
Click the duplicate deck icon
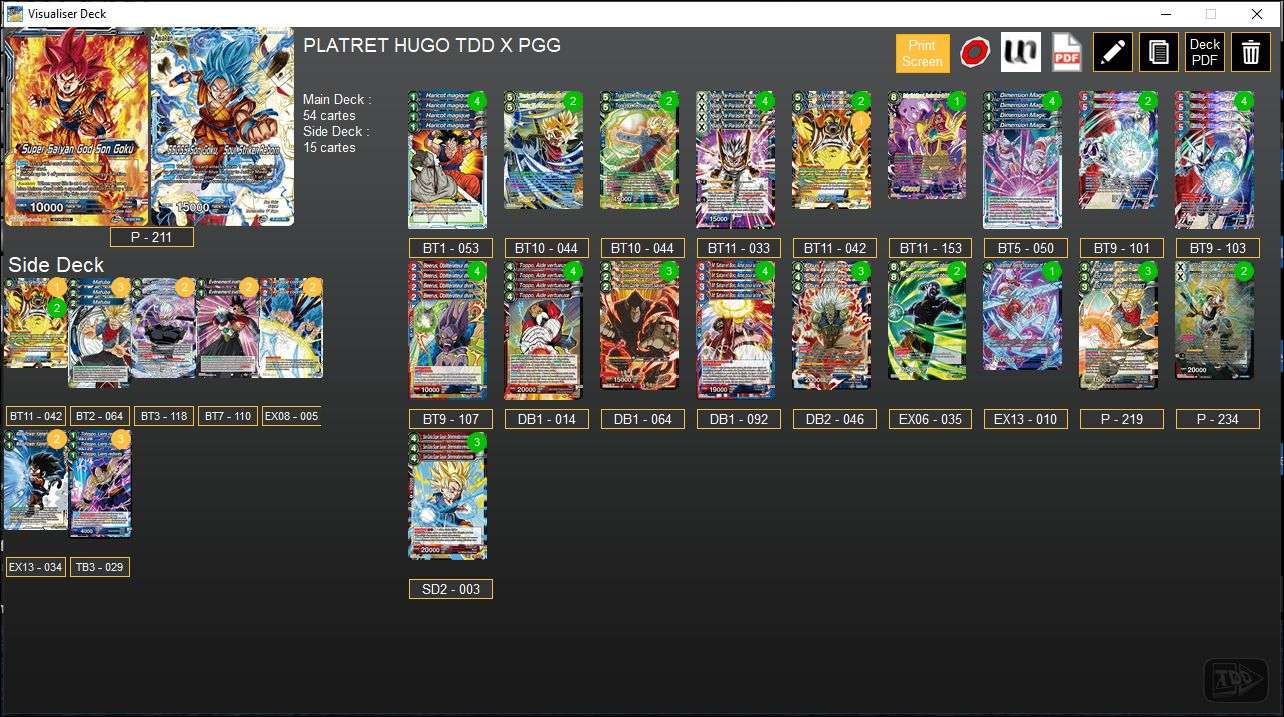(x=1158, y=52)
